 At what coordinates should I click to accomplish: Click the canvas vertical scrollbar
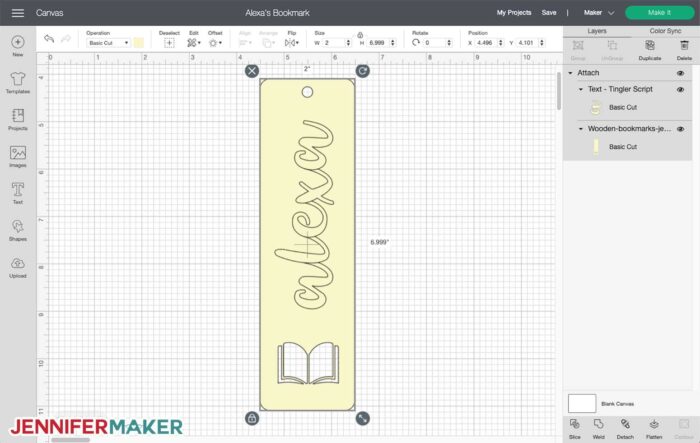tap(558, 91)
